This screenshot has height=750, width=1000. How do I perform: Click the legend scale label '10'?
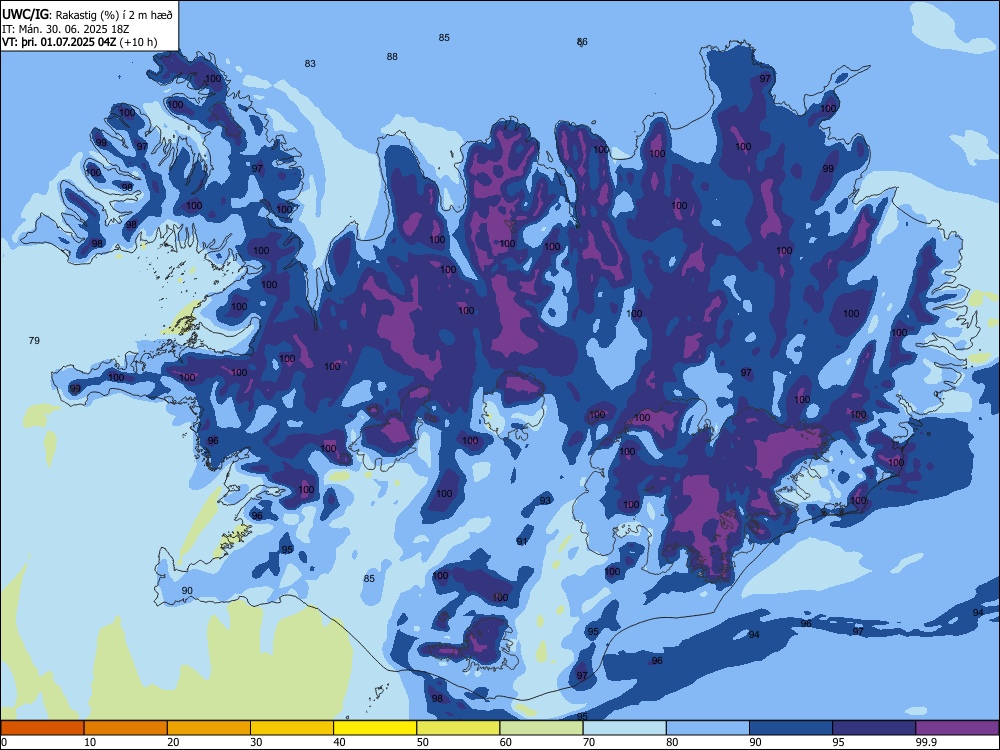click(89, 742)
